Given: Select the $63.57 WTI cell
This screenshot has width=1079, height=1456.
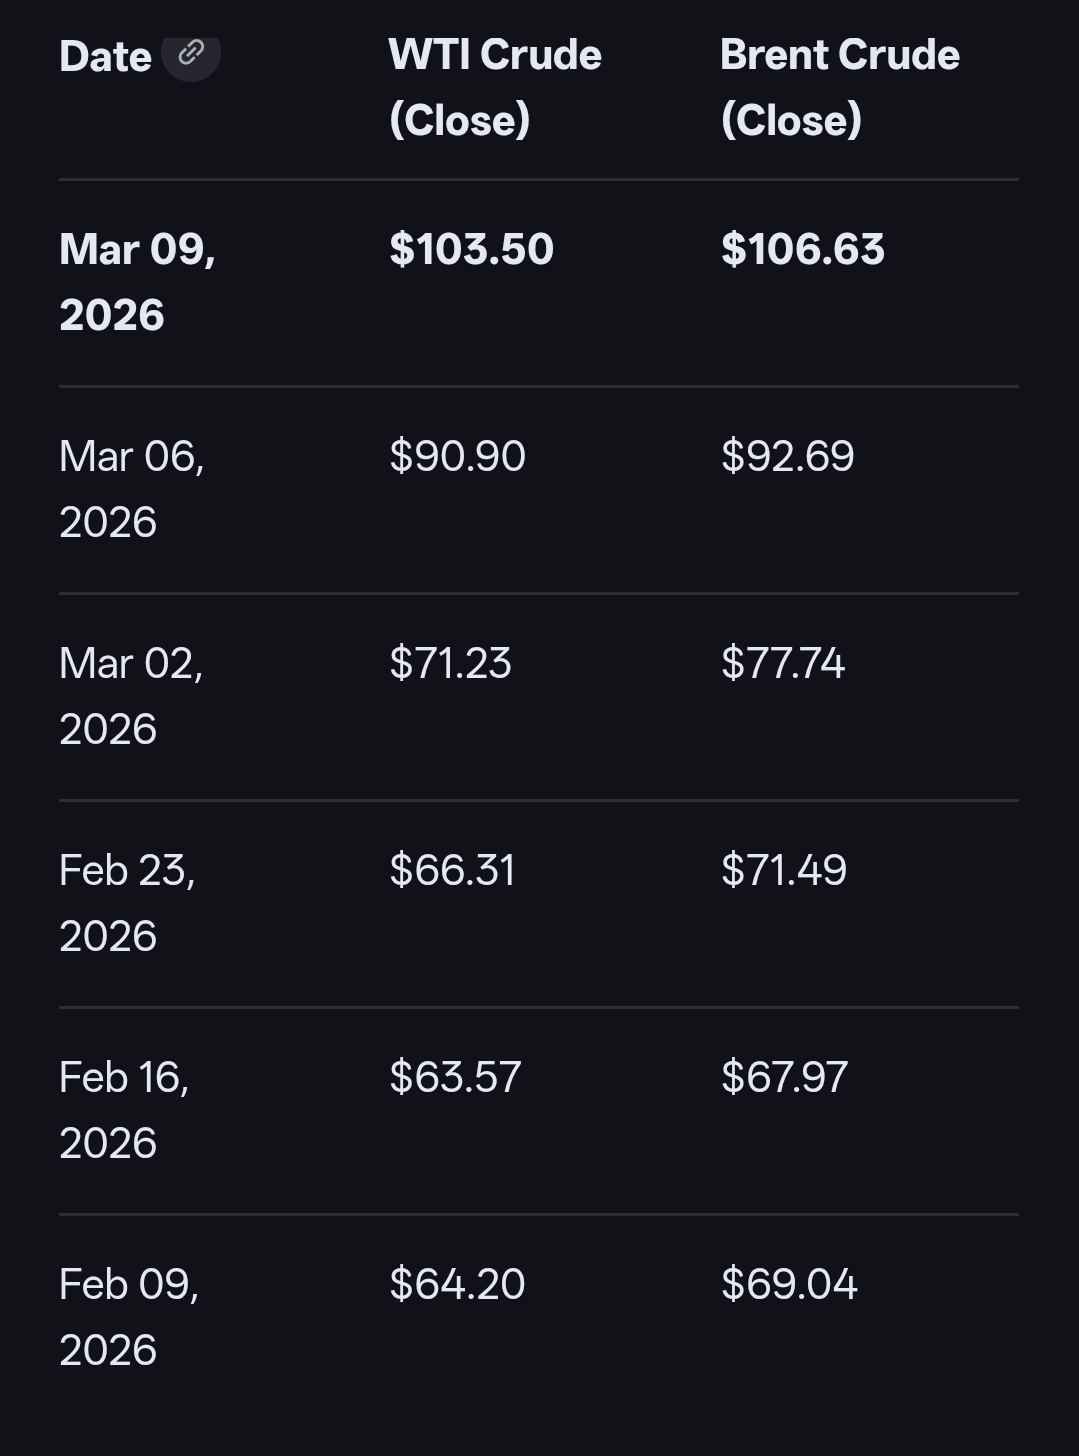Looking at the screenshot, I should [455, 1077].
